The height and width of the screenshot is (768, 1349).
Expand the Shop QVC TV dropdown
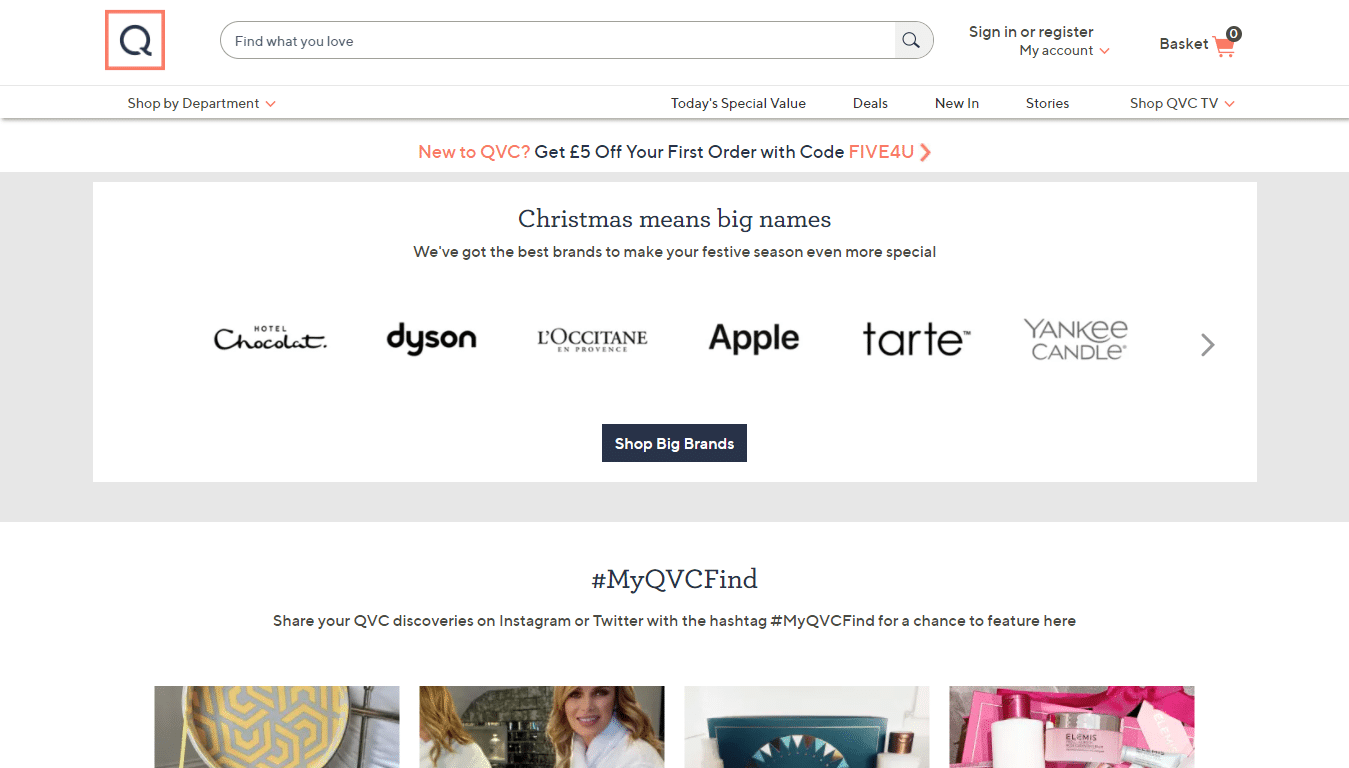1182,103
